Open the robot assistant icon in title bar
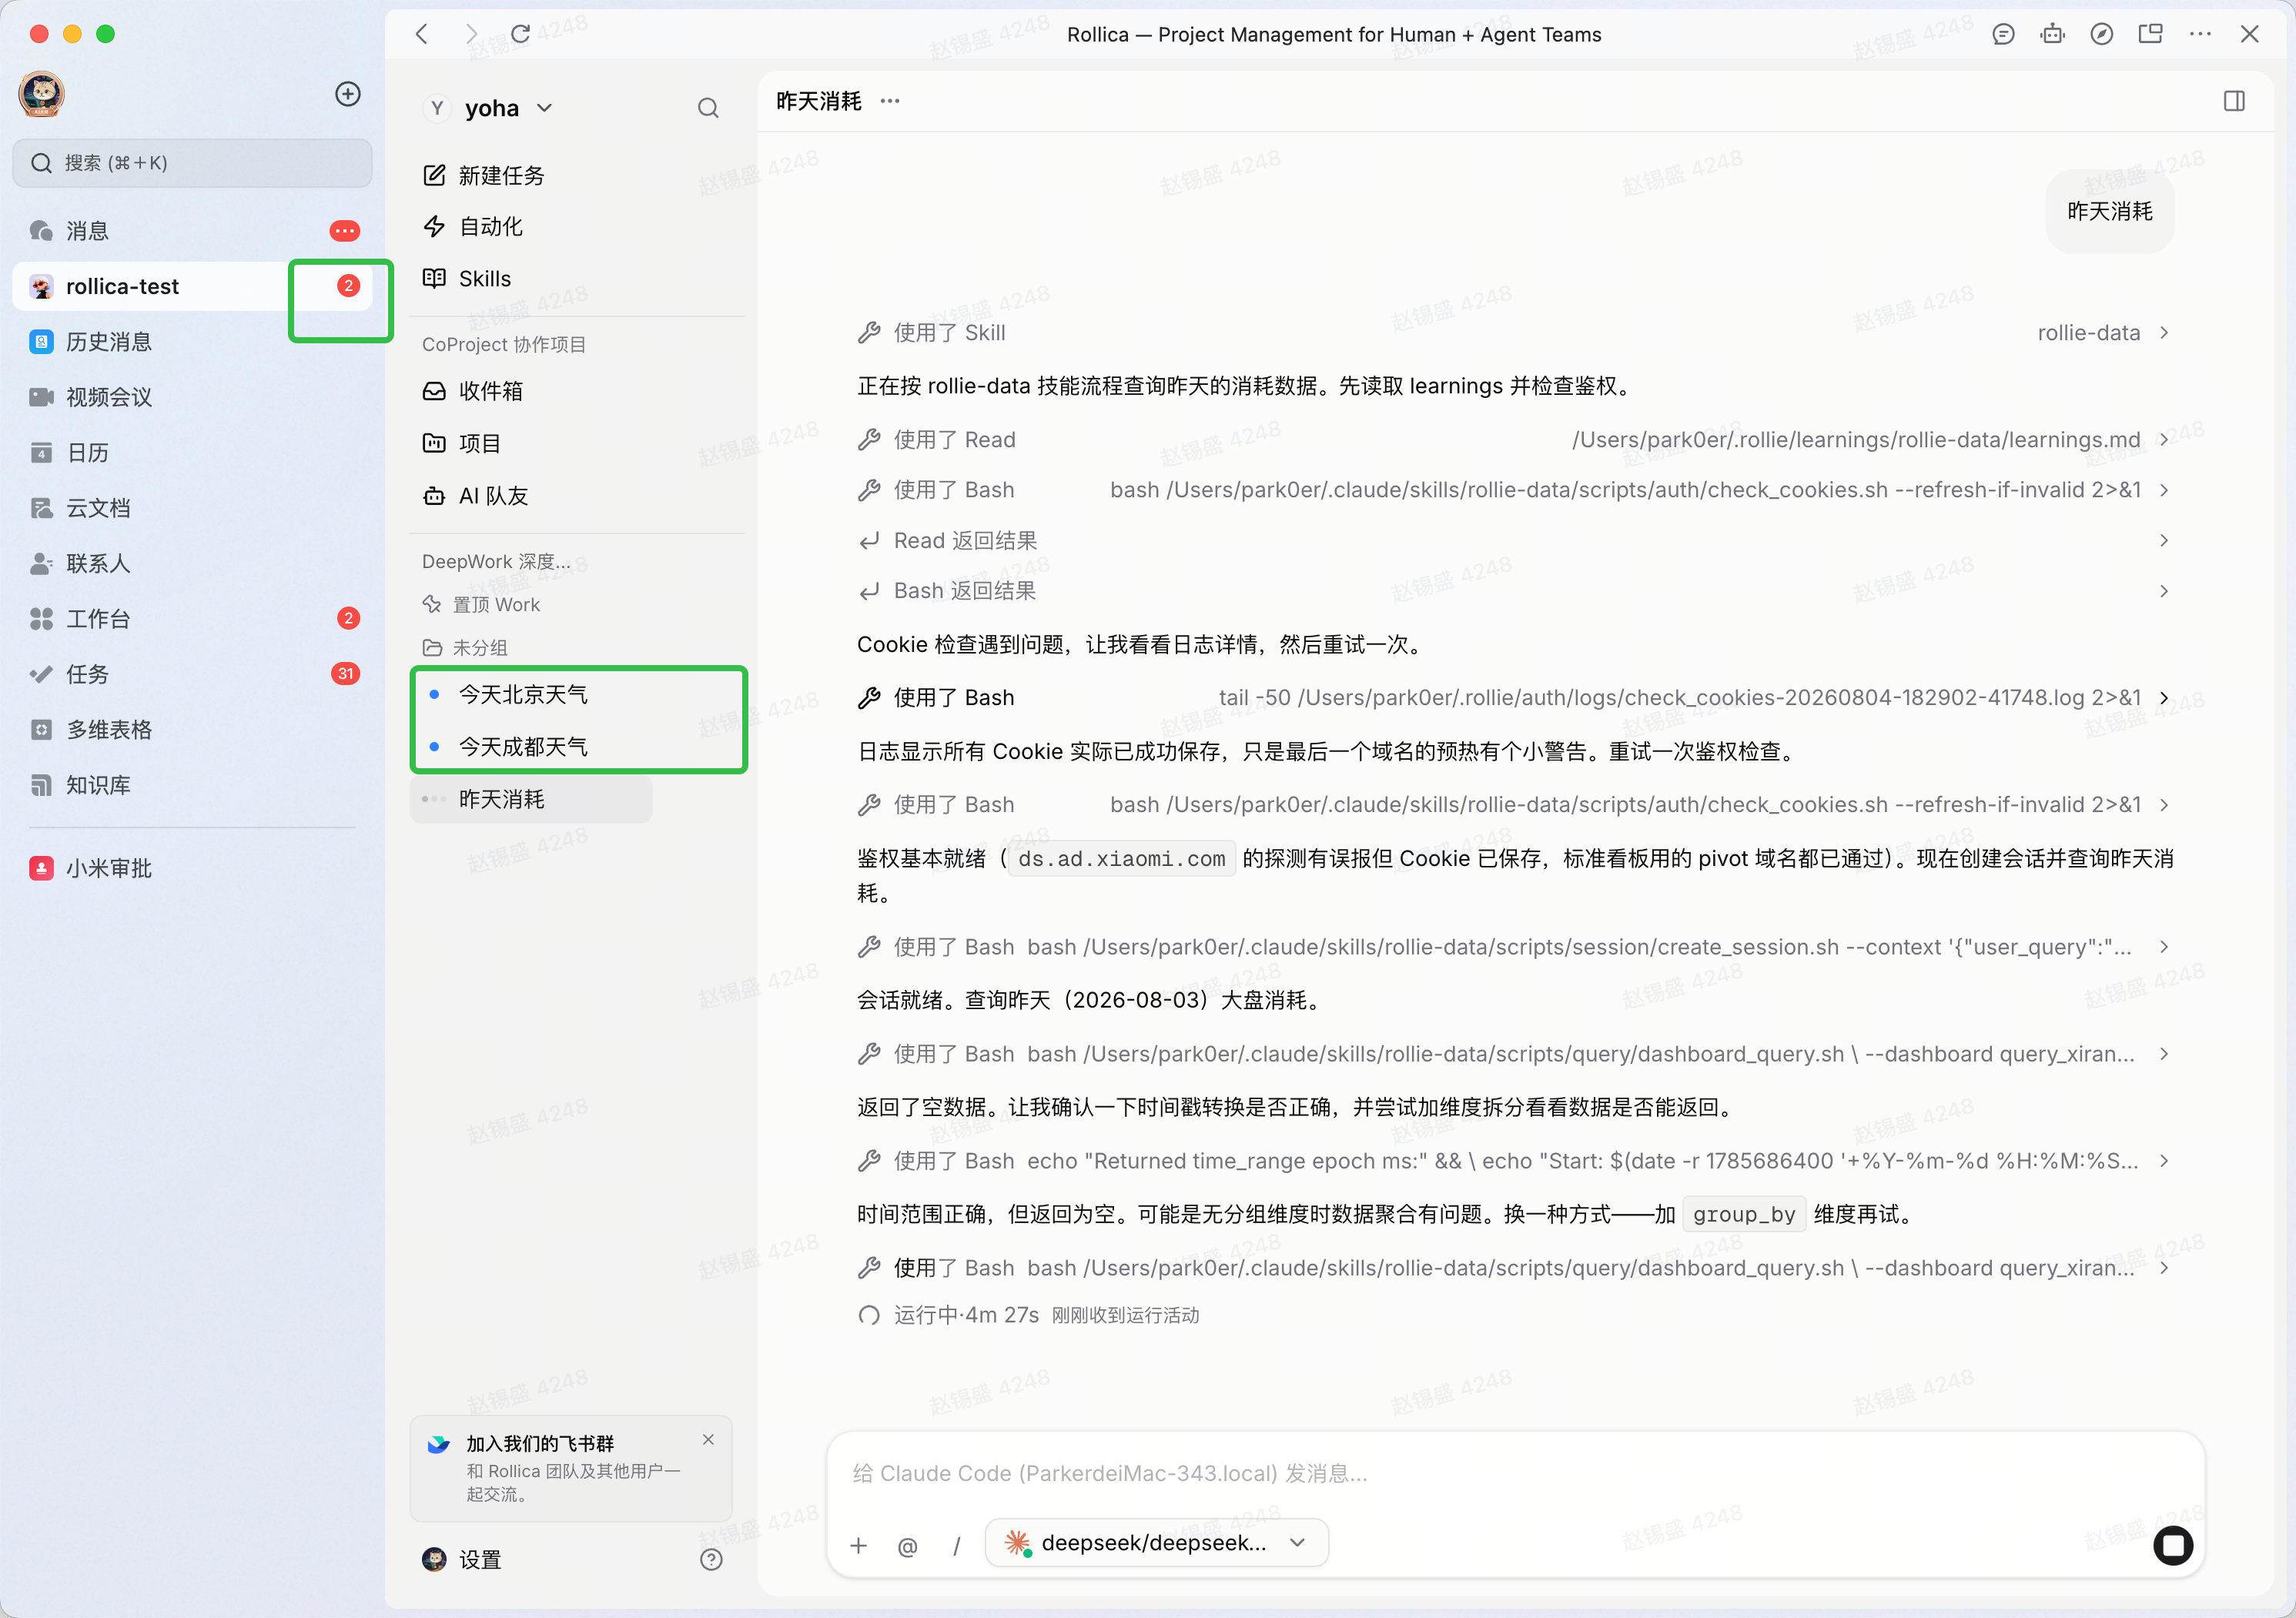 coord(2053,34)
